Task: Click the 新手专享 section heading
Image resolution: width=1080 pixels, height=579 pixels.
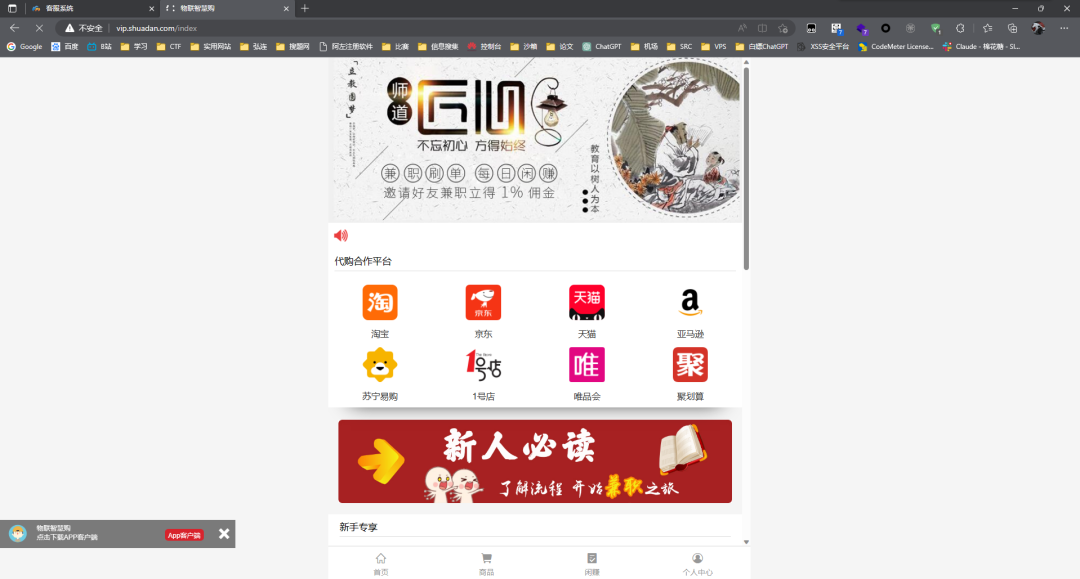Action: click(358, 527)
